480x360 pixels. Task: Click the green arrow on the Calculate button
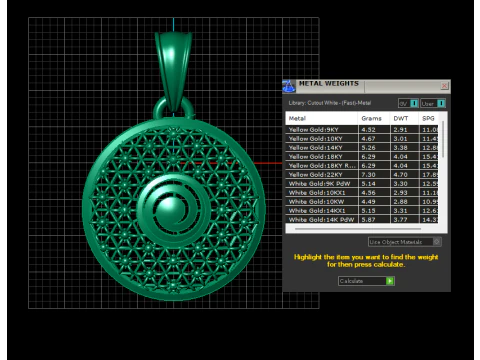tap(390, 281)
